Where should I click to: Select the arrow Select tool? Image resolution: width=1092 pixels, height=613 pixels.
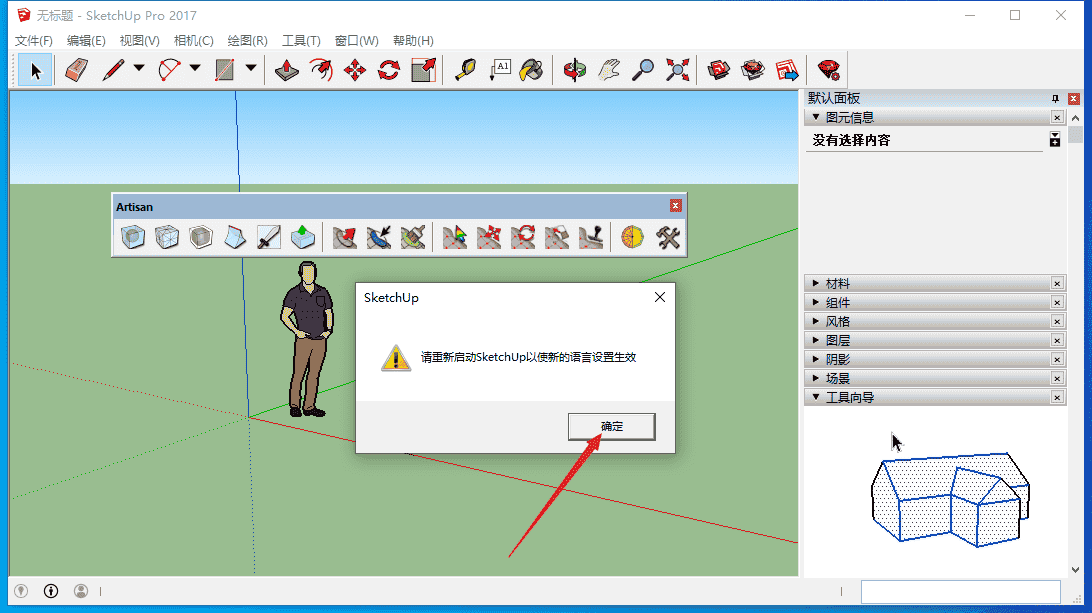point(36,70)
